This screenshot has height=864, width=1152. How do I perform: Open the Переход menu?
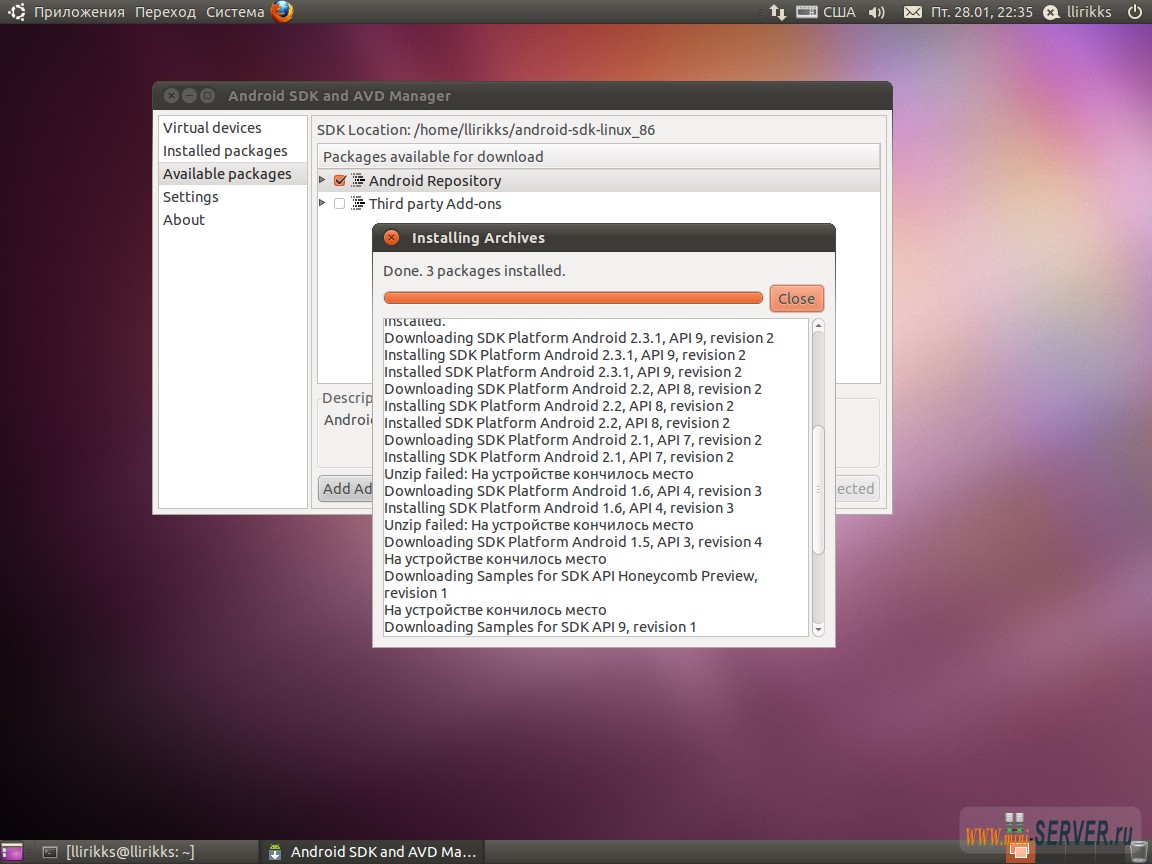(x=164, y=12)
